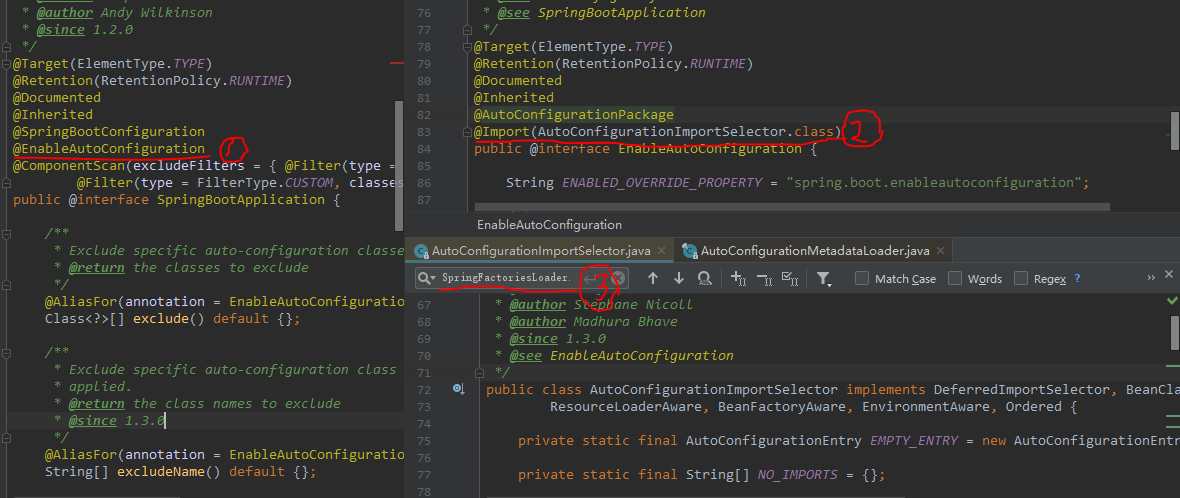
Task: Open search history dropdown in find bar
Action: (427, 278)
